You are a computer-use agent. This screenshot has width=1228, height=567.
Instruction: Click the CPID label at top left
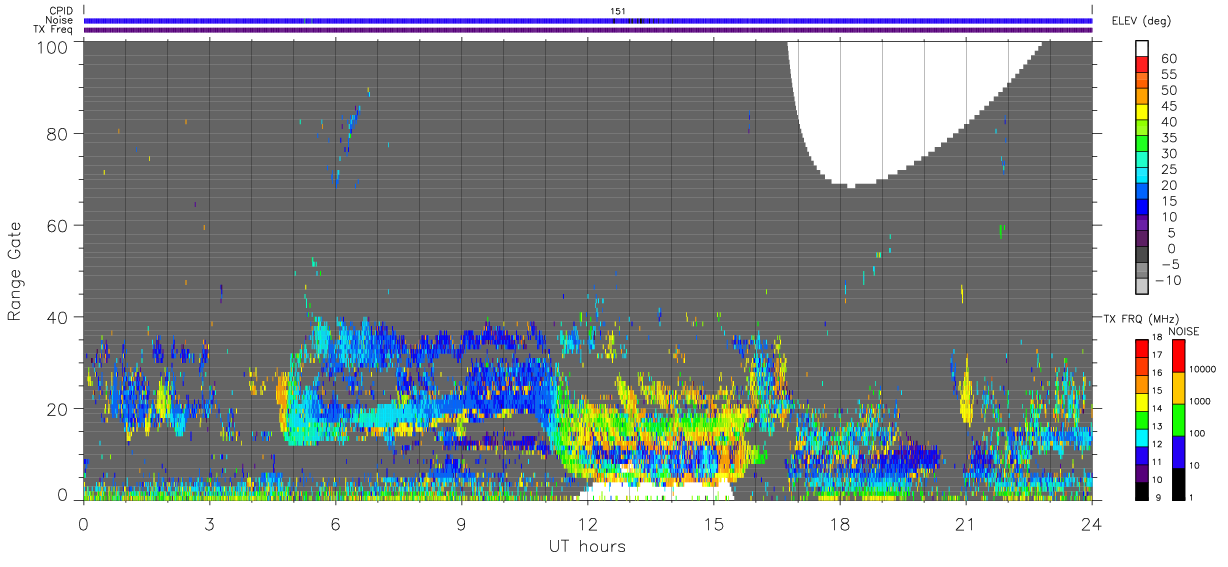pos(60,11)
